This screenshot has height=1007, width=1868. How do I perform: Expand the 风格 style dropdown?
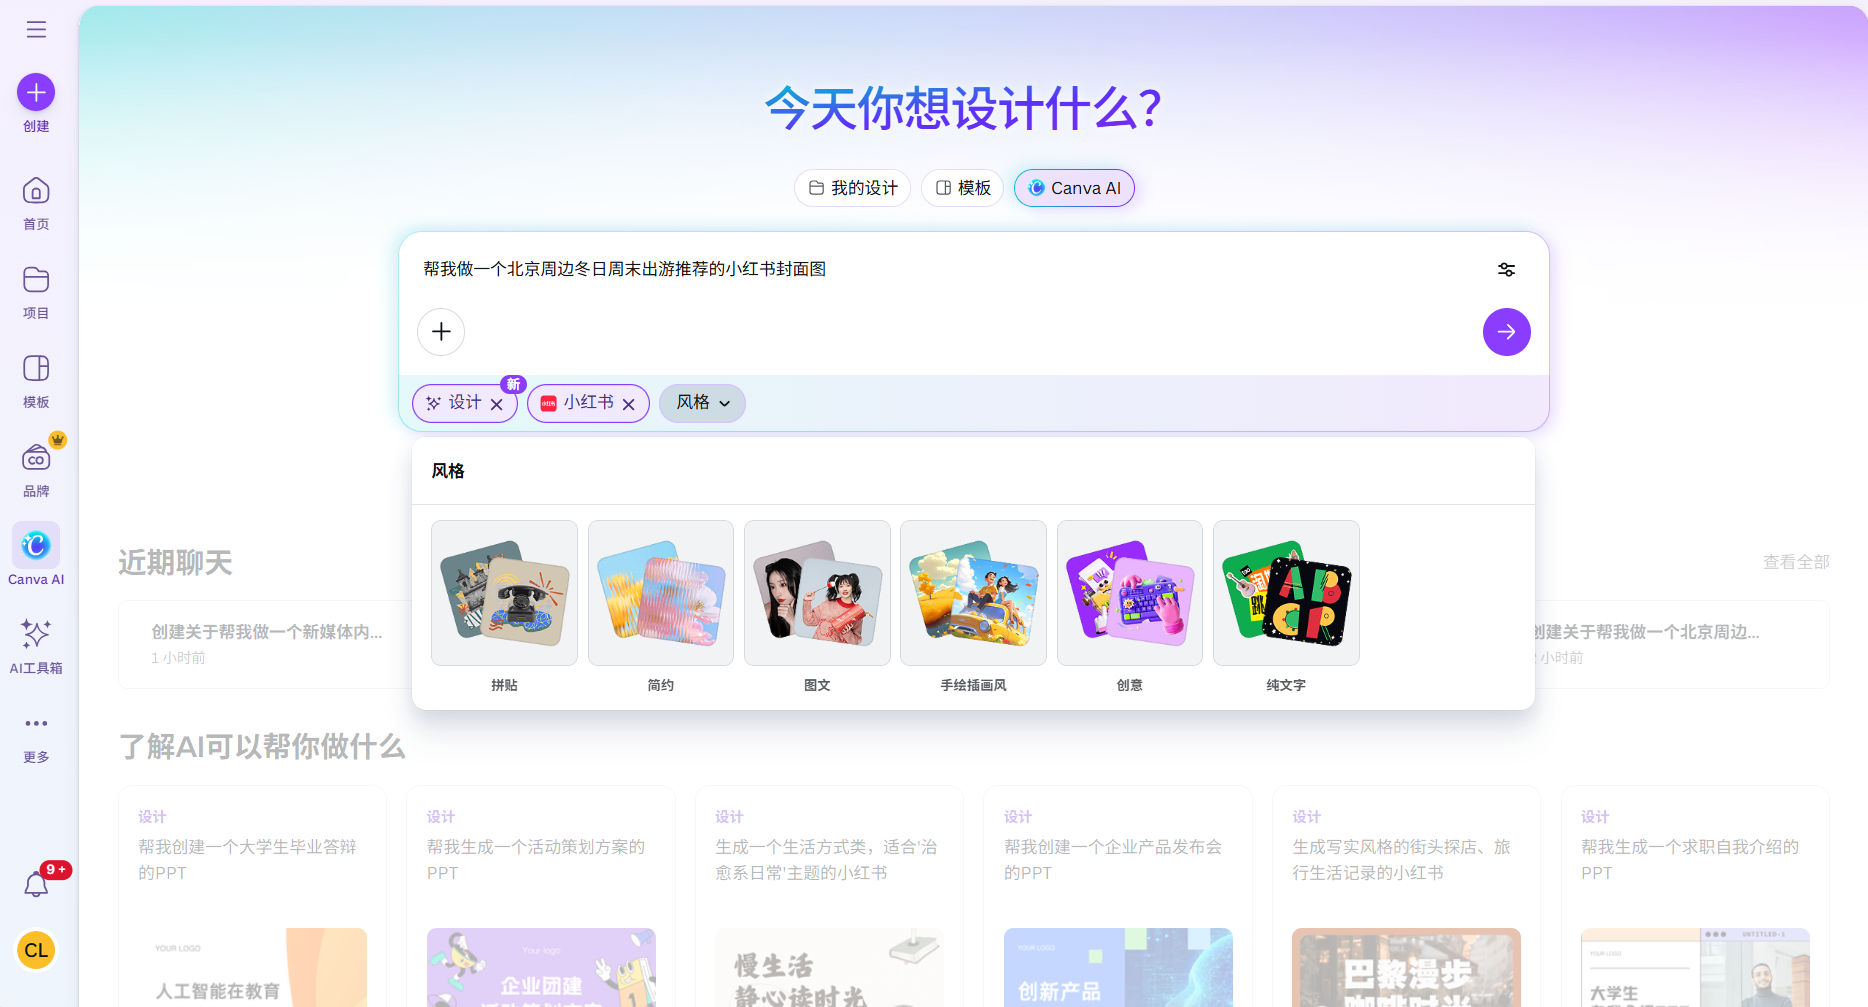[x=701, y=403]
